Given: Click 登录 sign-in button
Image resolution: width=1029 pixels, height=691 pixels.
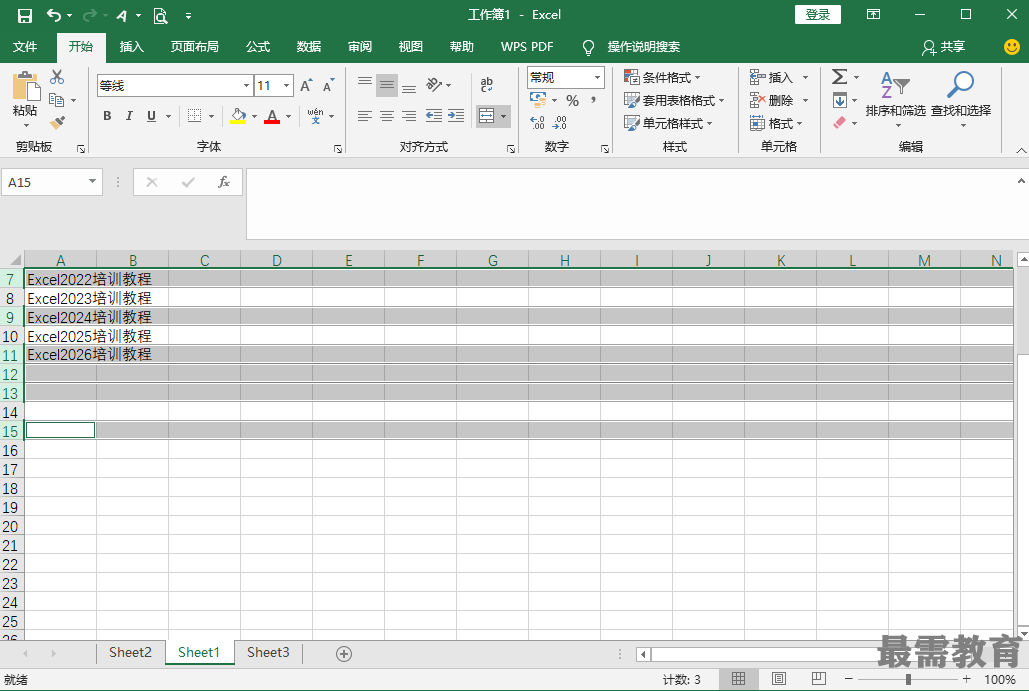Looking at the screenshot, I should click(x=818, y=14).
